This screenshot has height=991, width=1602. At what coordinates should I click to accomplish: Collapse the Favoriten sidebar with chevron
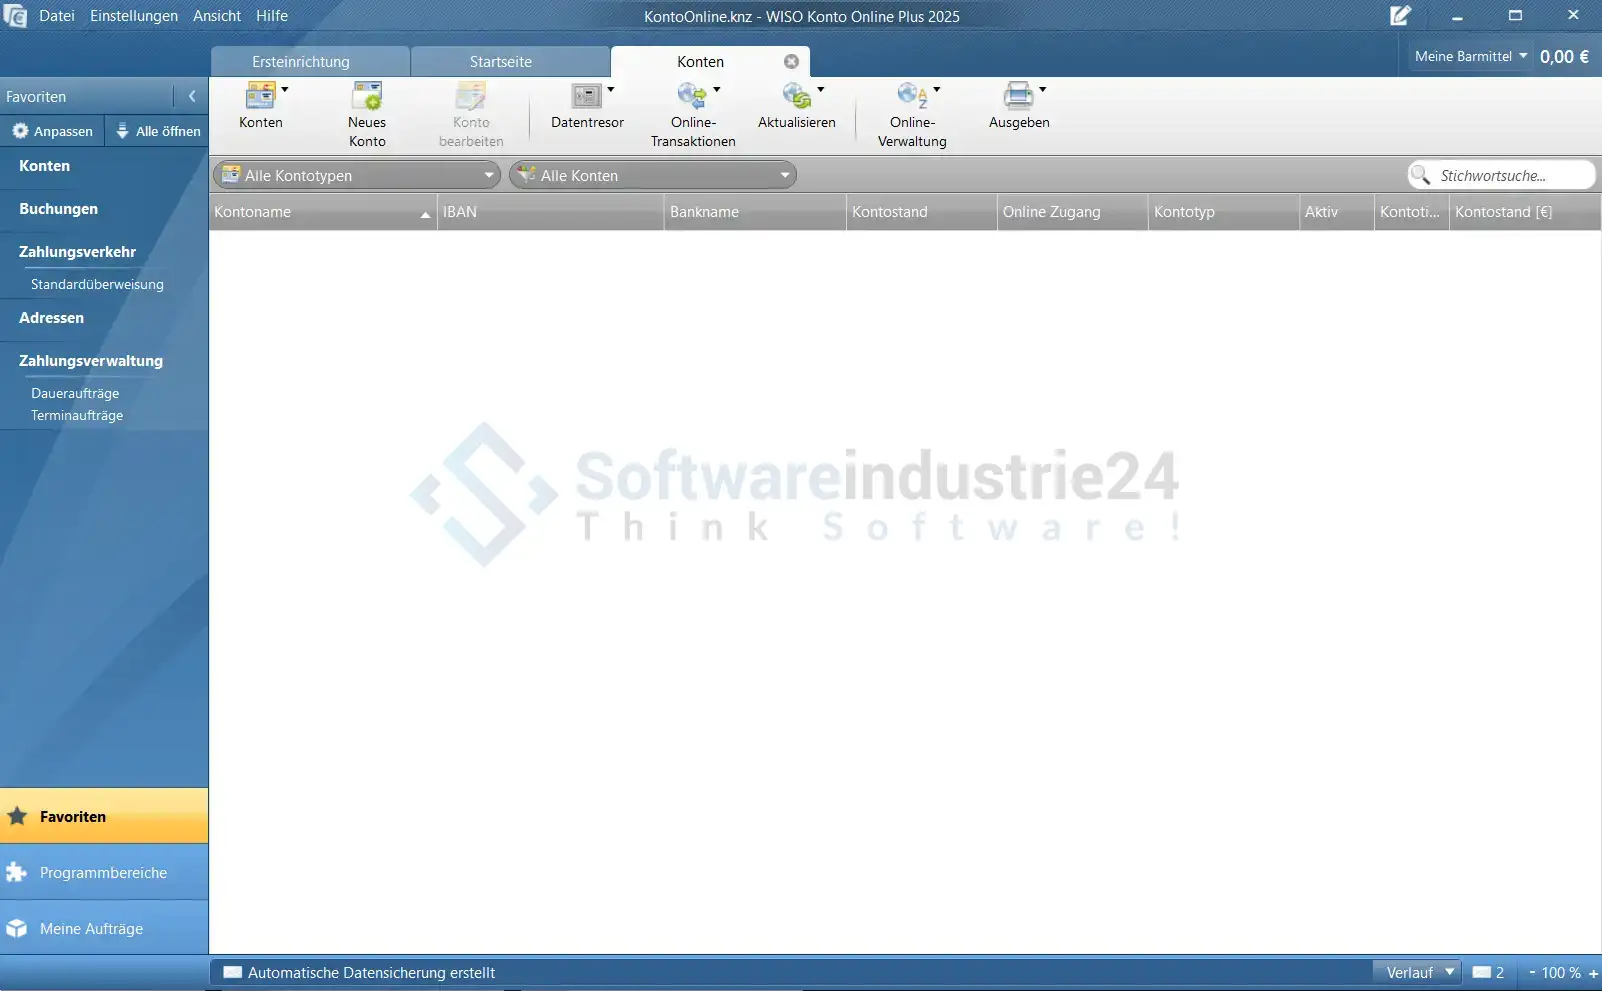tap(192, 97)
